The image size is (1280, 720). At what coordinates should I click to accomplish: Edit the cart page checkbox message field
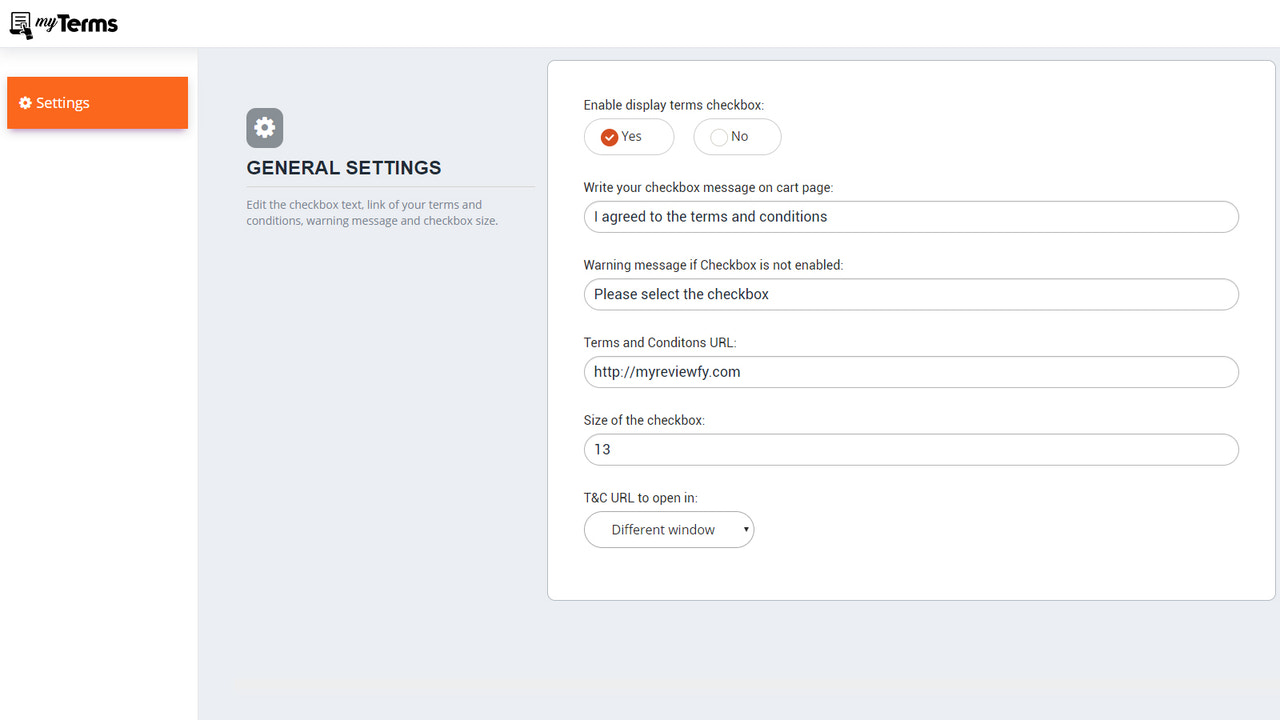pos(910,216)
